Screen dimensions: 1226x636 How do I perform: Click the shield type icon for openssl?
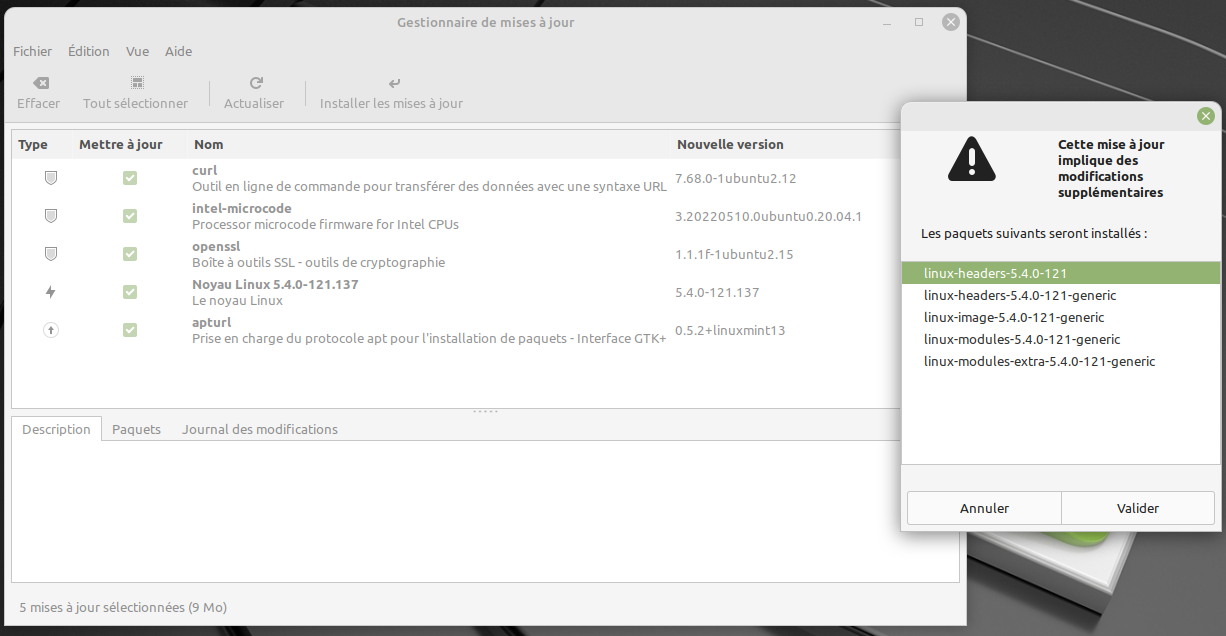point(51,254)
